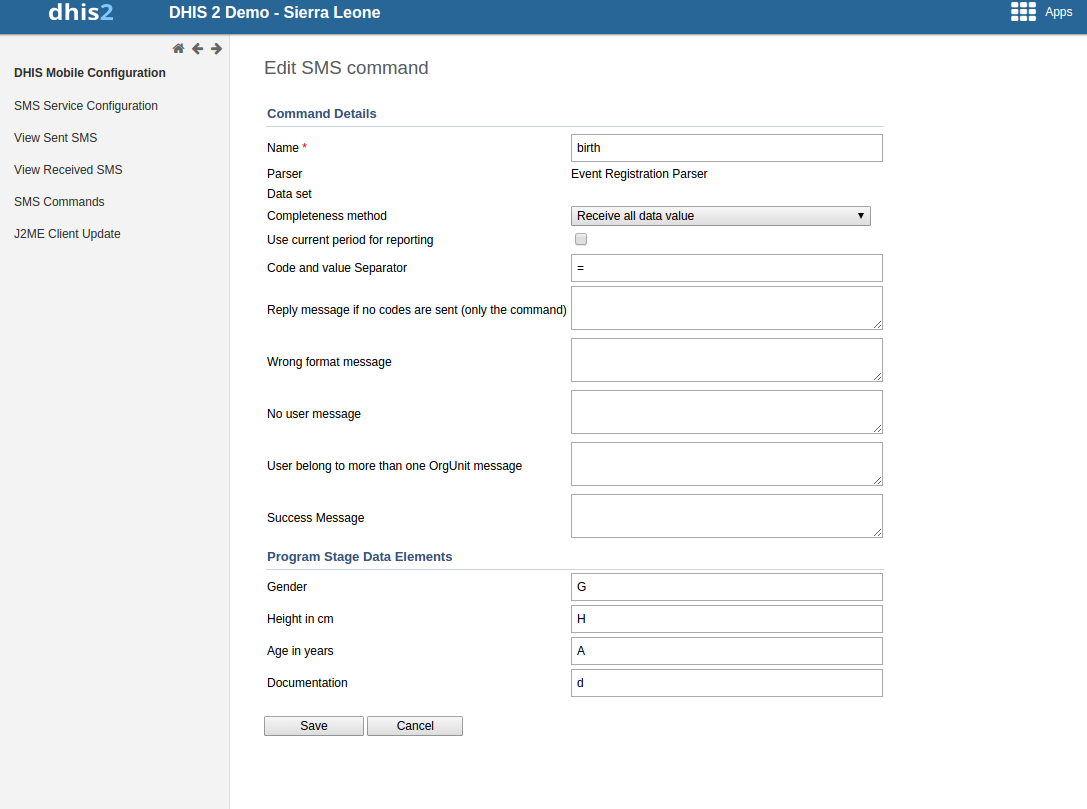This screenshot has width=1087, height=809.
Task: Click the DHIS Mobile Configuration heading link
Action: point(90,73)
